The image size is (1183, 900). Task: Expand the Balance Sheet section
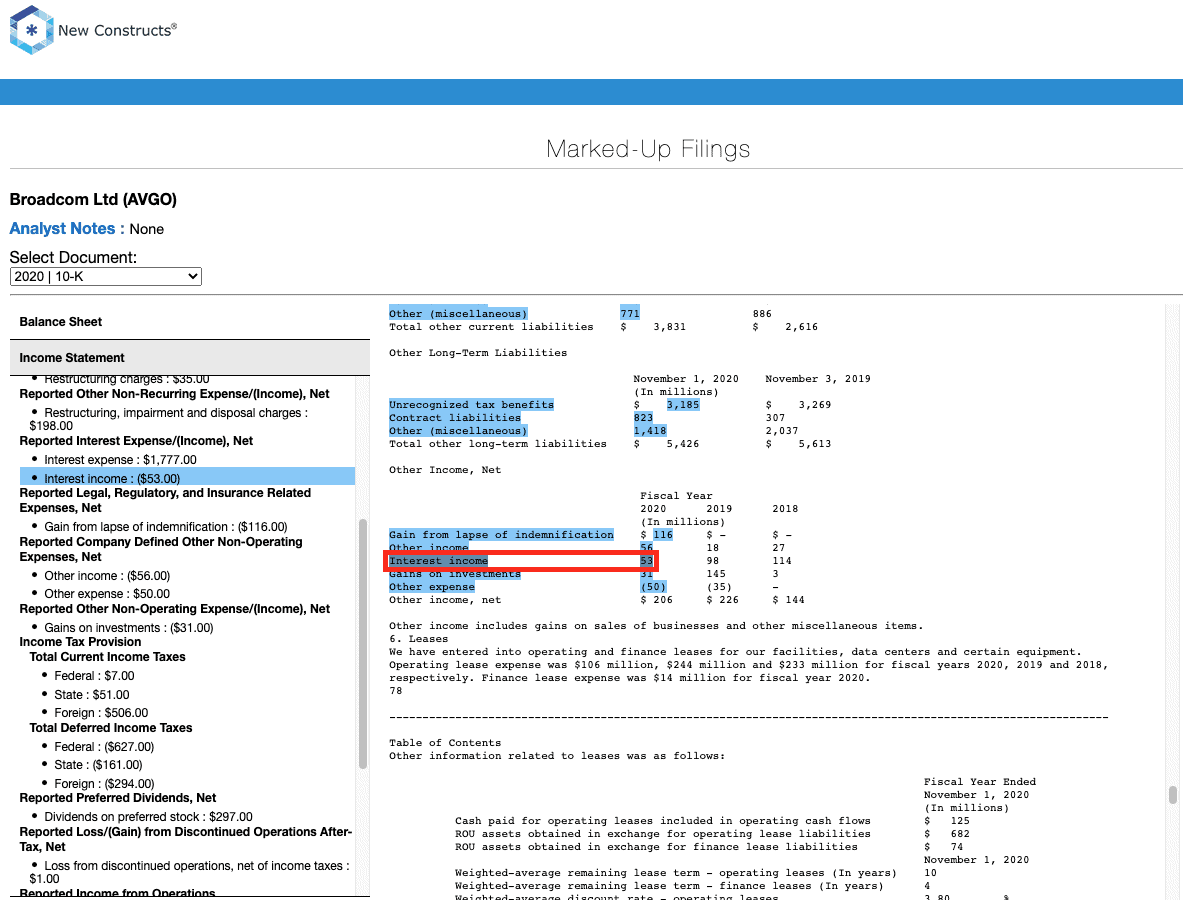tap(189, 321)
